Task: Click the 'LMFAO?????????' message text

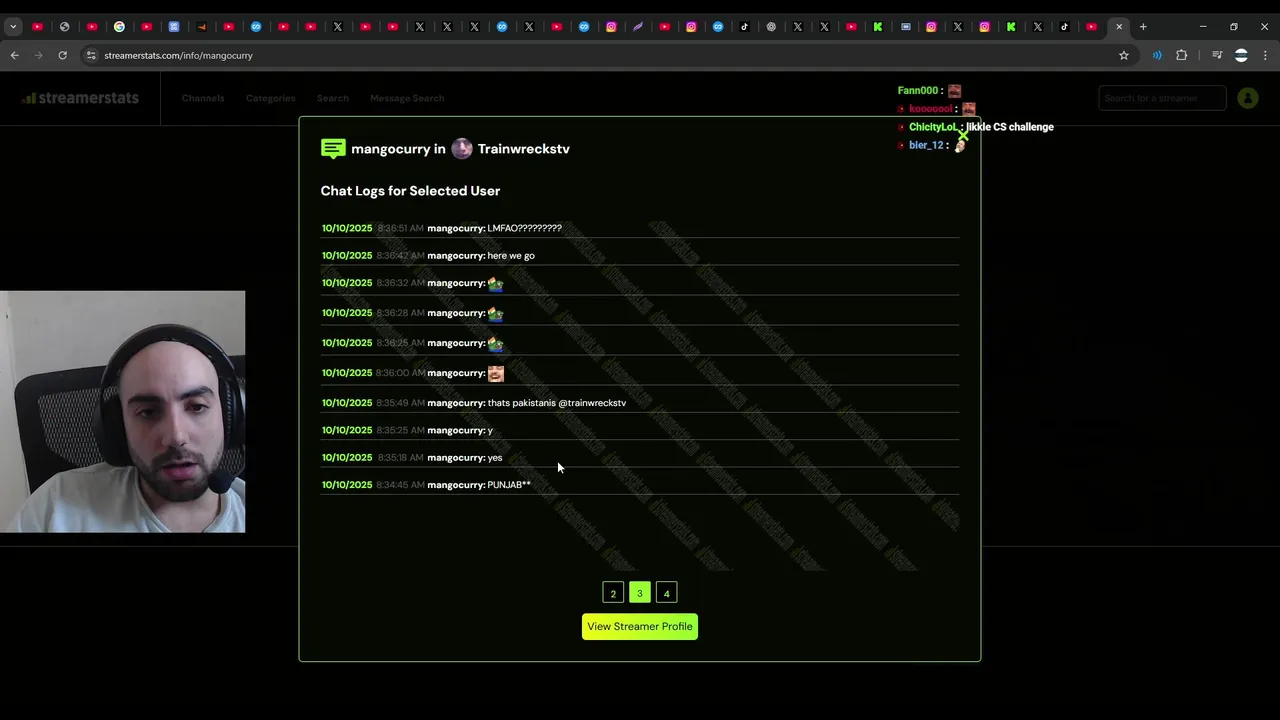Action: [524, 228]
